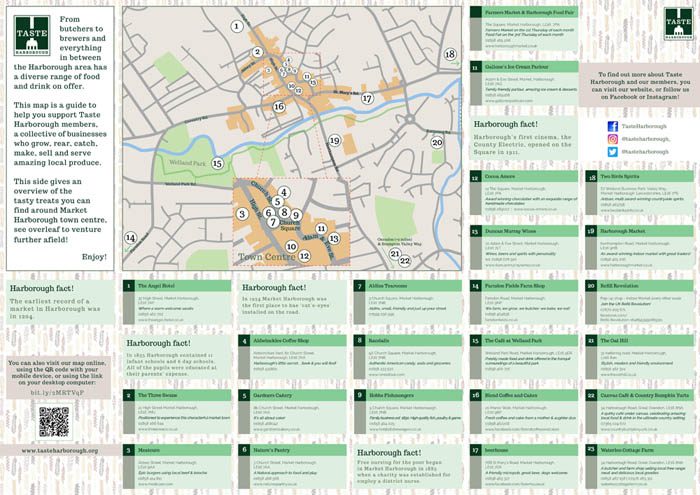Click the 'Farndon Fields Farm Shop' listing title
Screen dimensions: 700x495
pyautogui.click(x=515, y=286)
